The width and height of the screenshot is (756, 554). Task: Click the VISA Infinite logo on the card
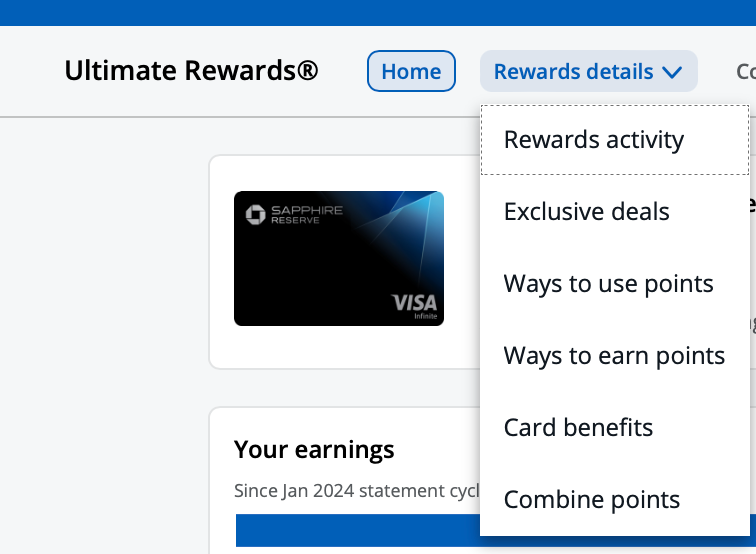coord(414,303)
